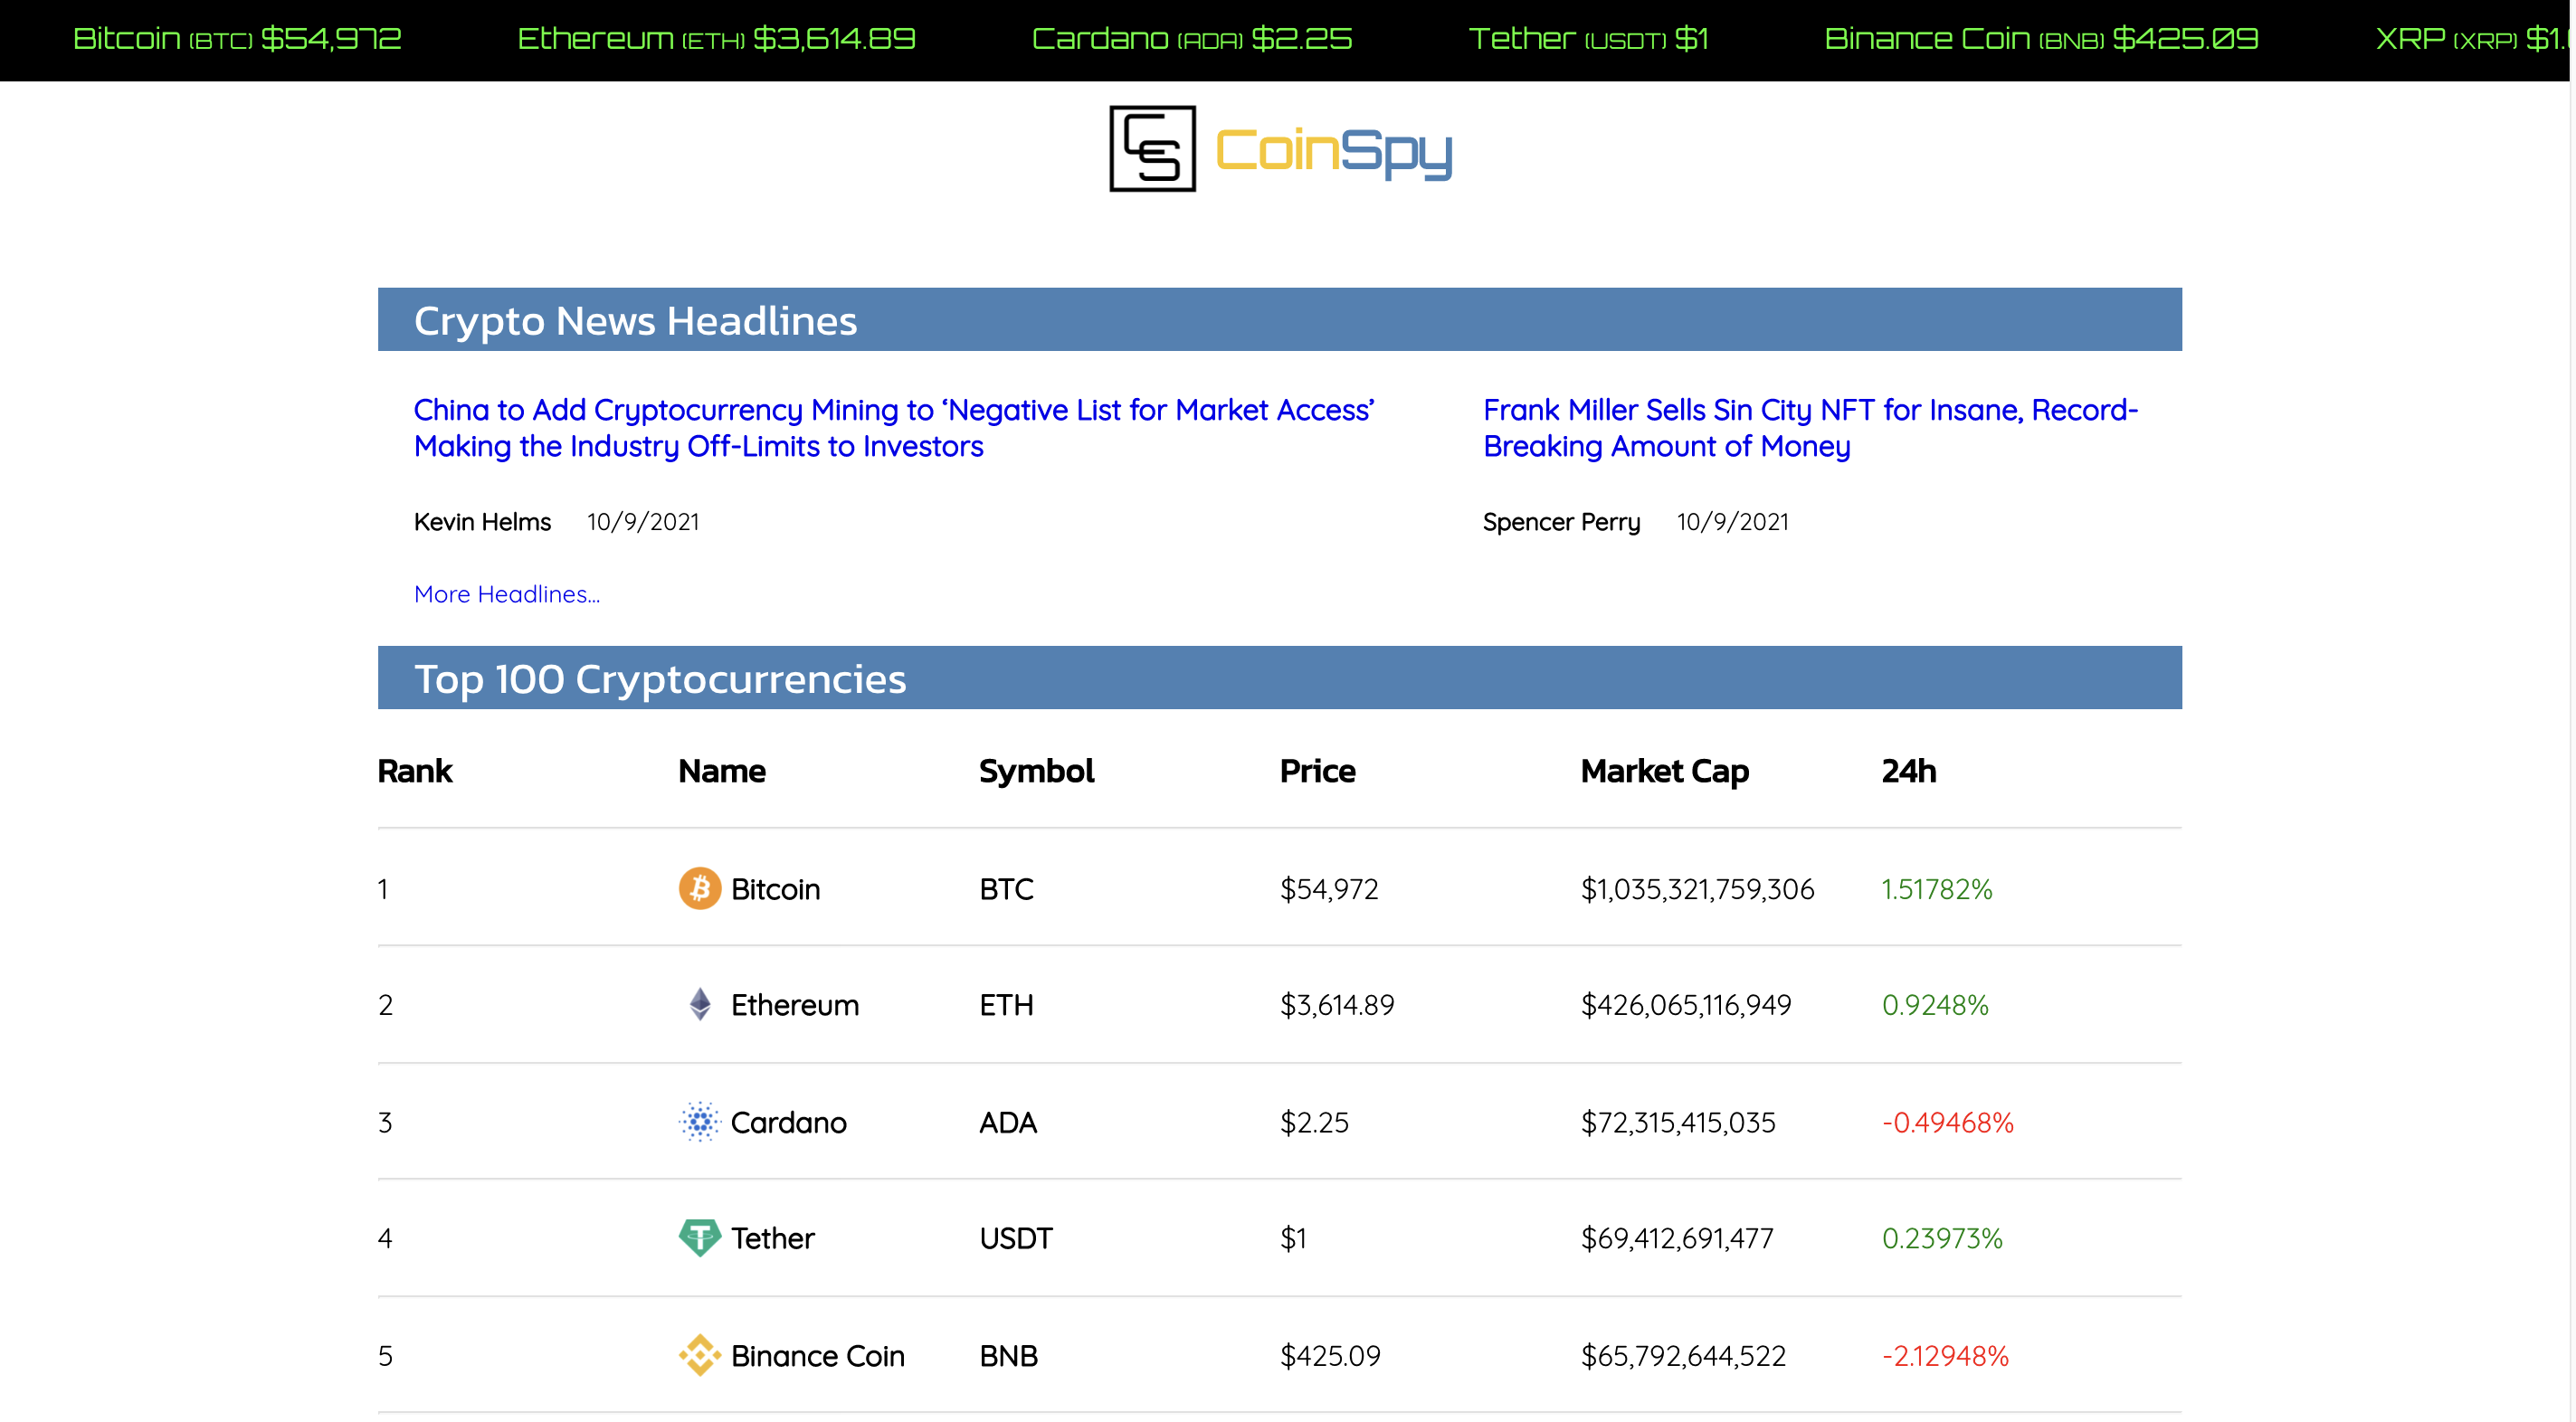Viewport: 2576px width, 1422px height.
Task: Click the Cardano dotted icon
Action: tap(699, 1121)
